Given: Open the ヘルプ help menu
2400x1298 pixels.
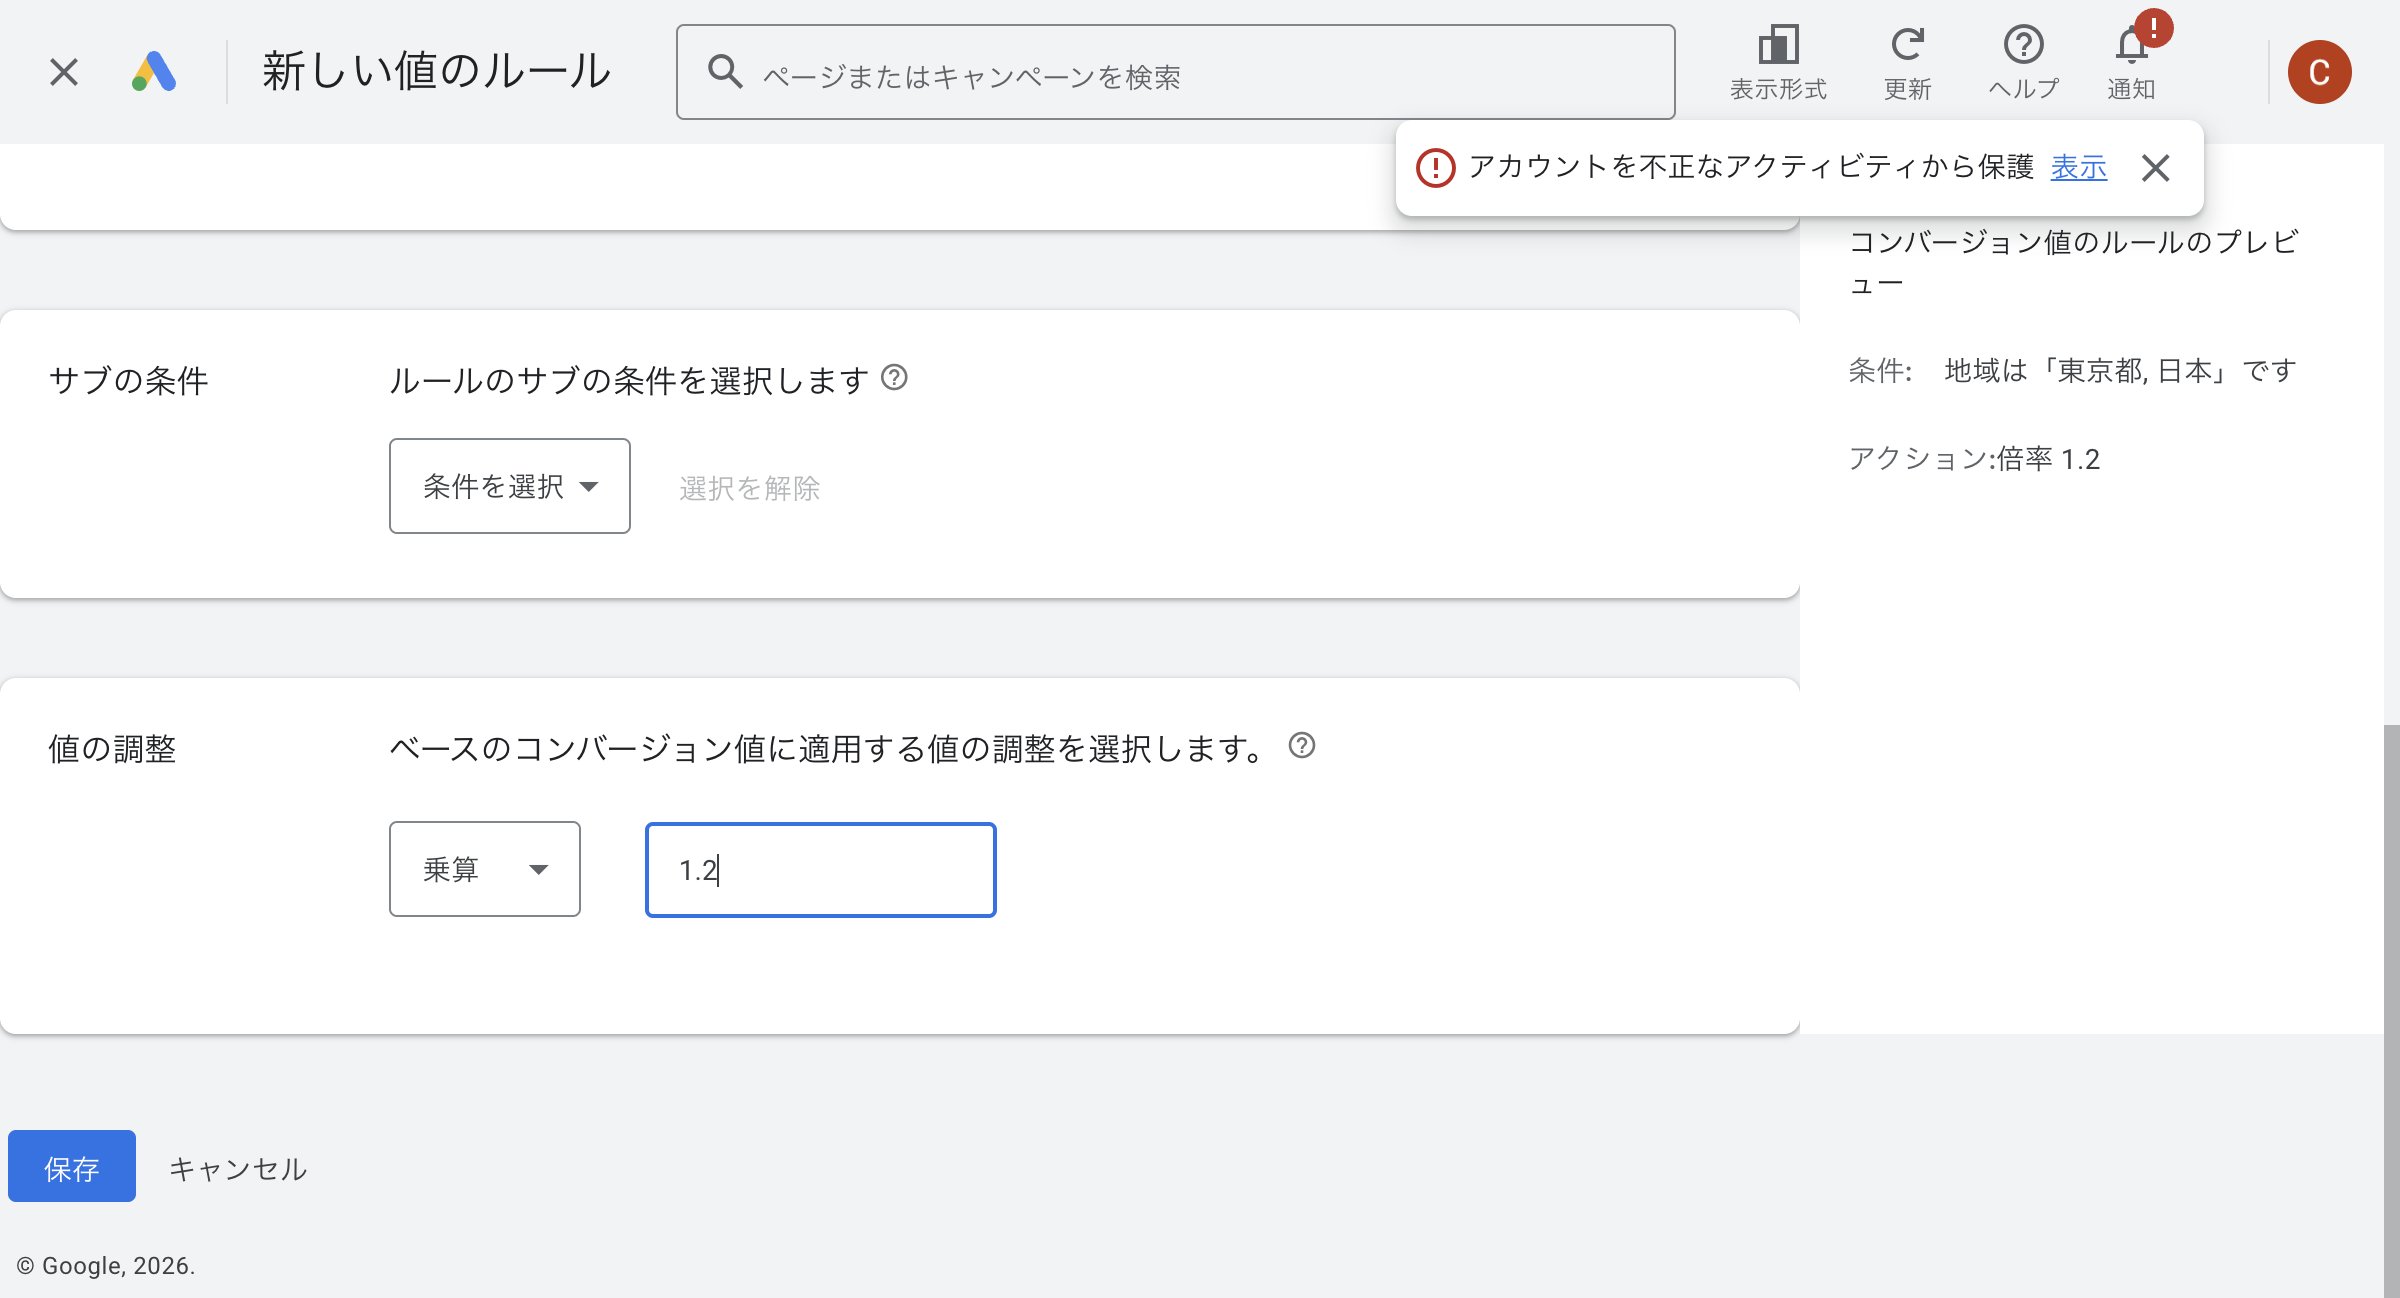Looking at the screenshot, I should (2023, 62).
